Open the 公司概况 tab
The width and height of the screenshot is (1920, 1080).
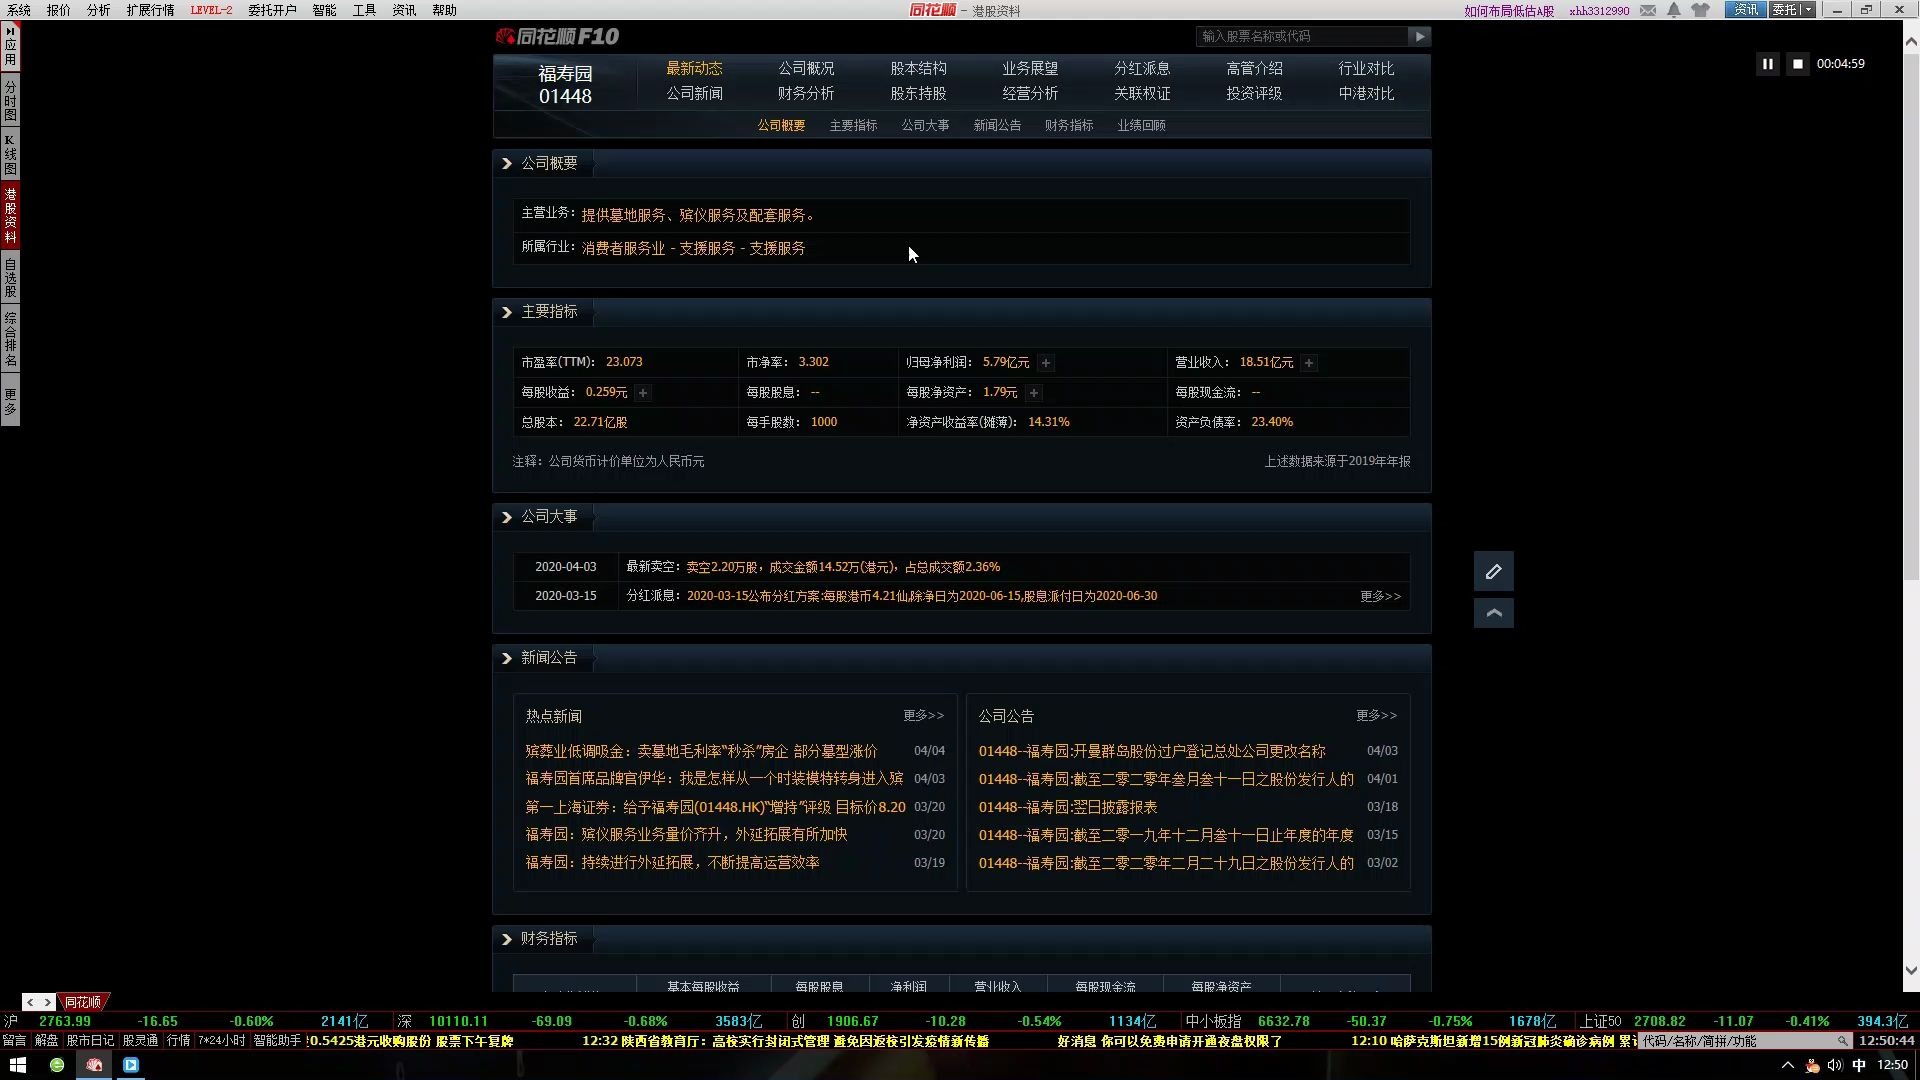coord(806,69)
